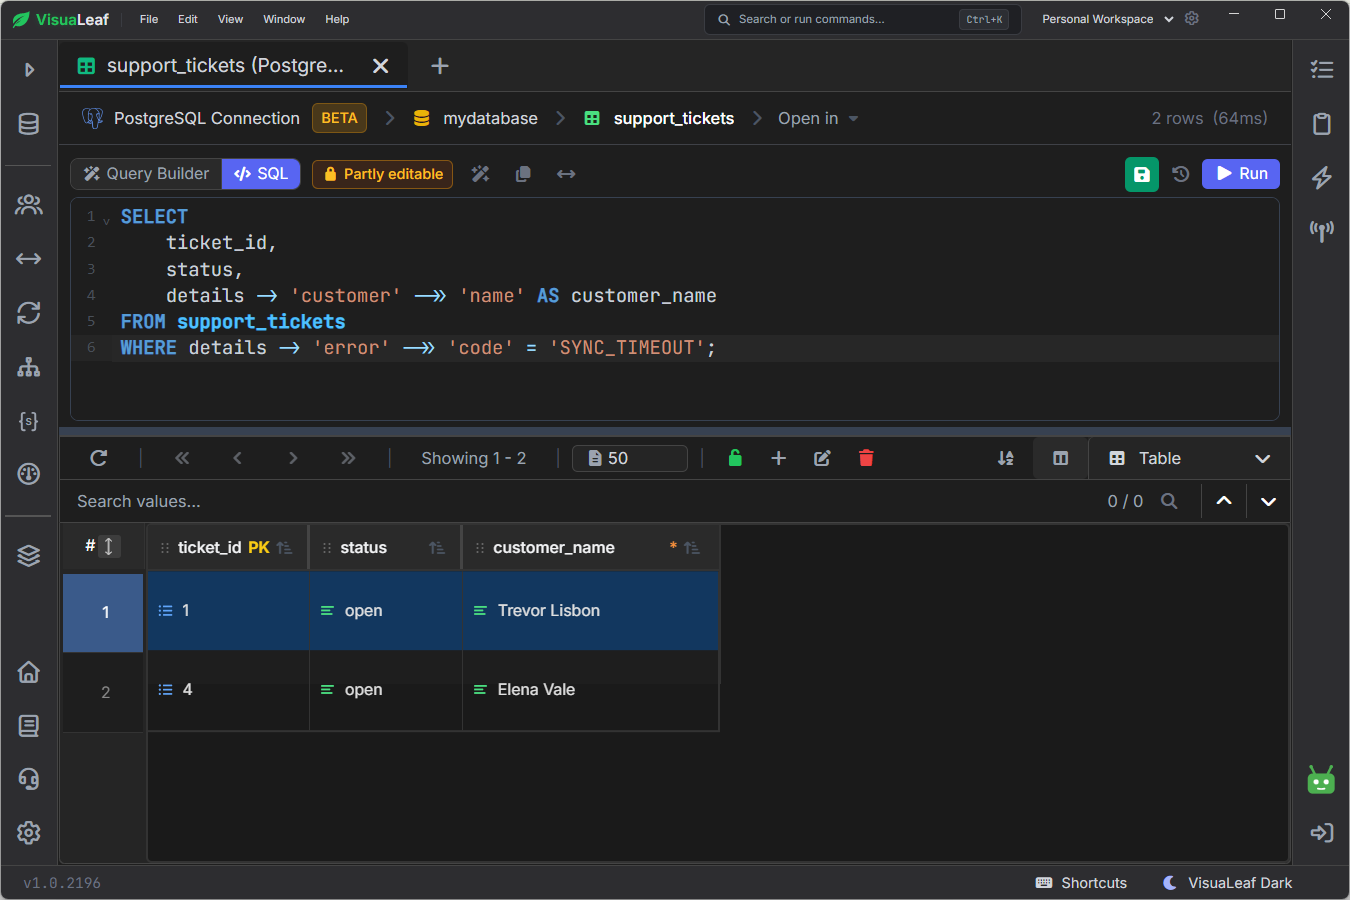This screenshot has height=900, width=1350.
Task: Refresh the results grid
Action: (x=98, y=458)
